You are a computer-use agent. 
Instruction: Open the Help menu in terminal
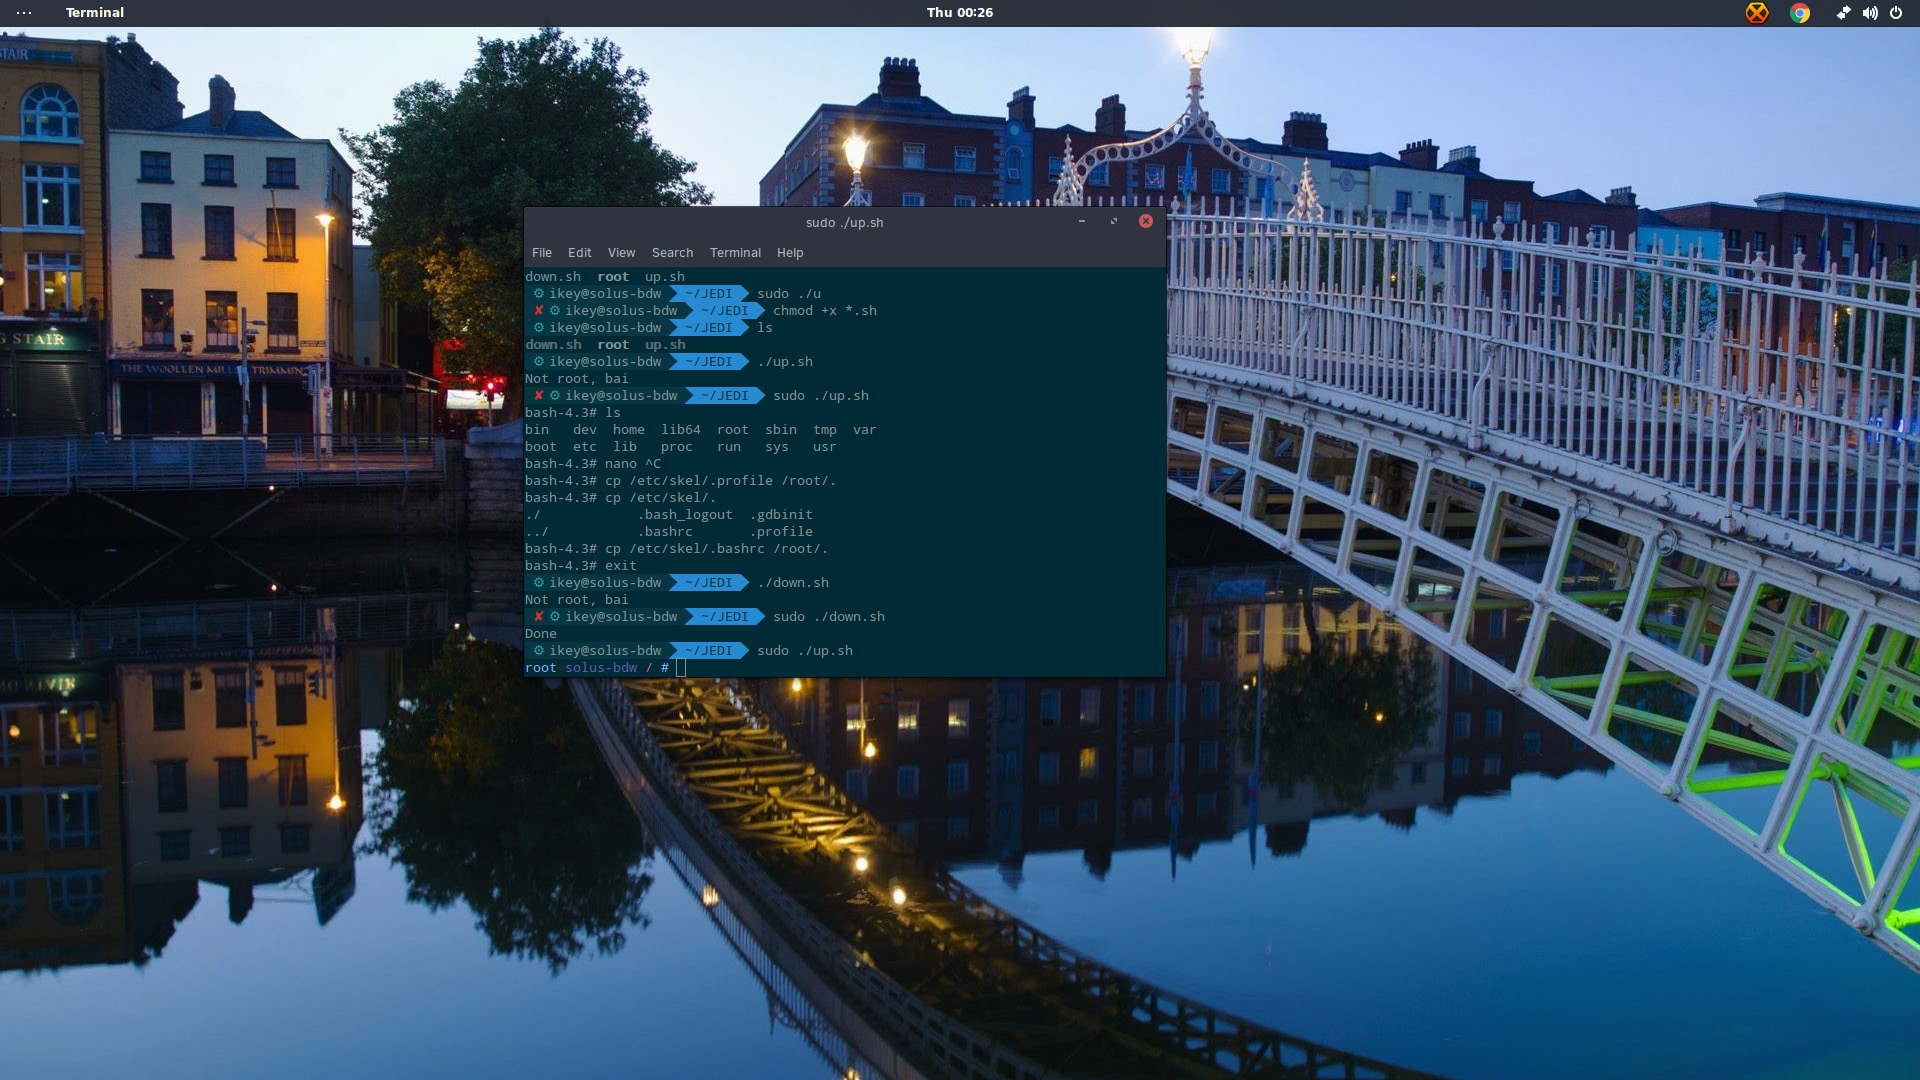click(790, 253)
